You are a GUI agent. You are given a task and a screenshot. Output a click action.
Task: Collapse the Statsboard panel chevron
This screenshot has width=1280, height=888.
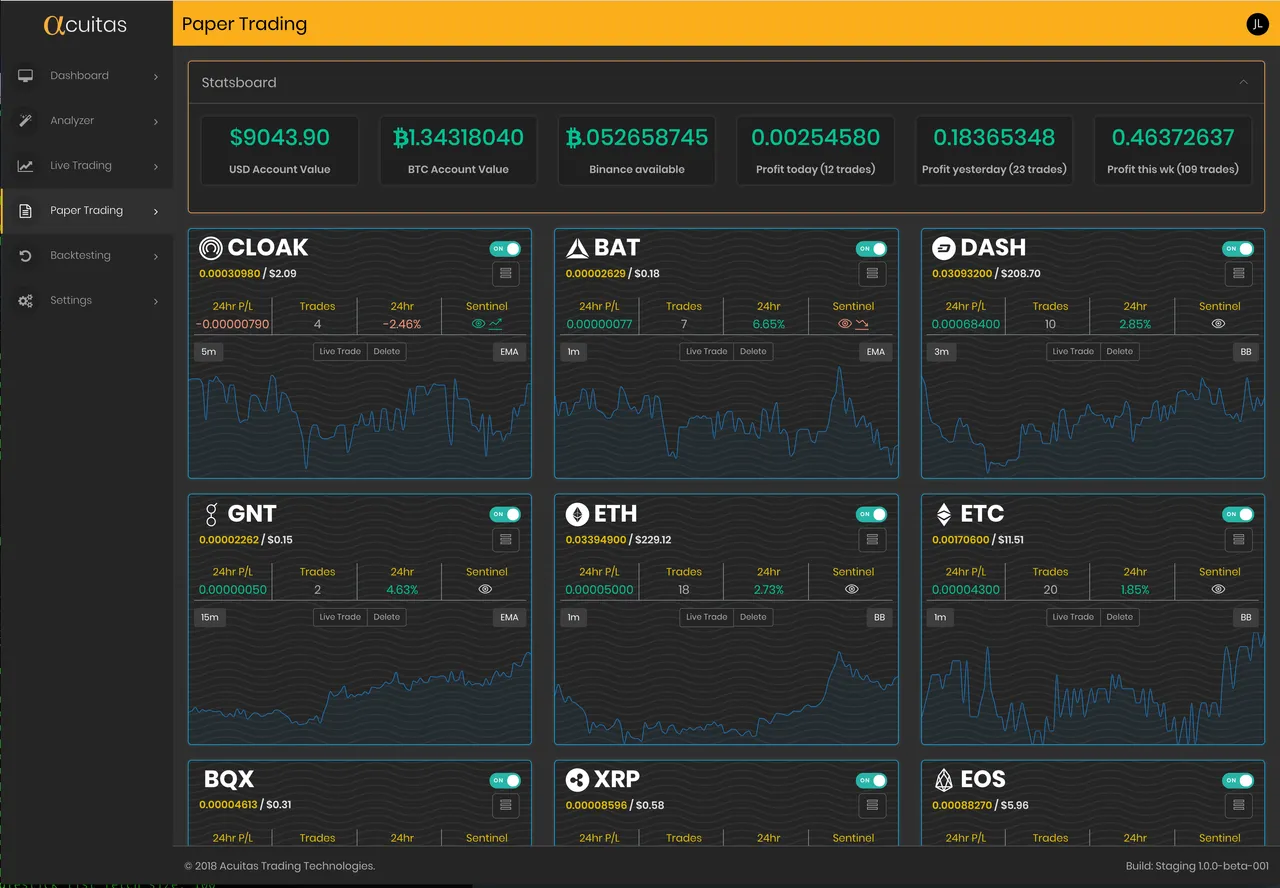[1244, 82]
